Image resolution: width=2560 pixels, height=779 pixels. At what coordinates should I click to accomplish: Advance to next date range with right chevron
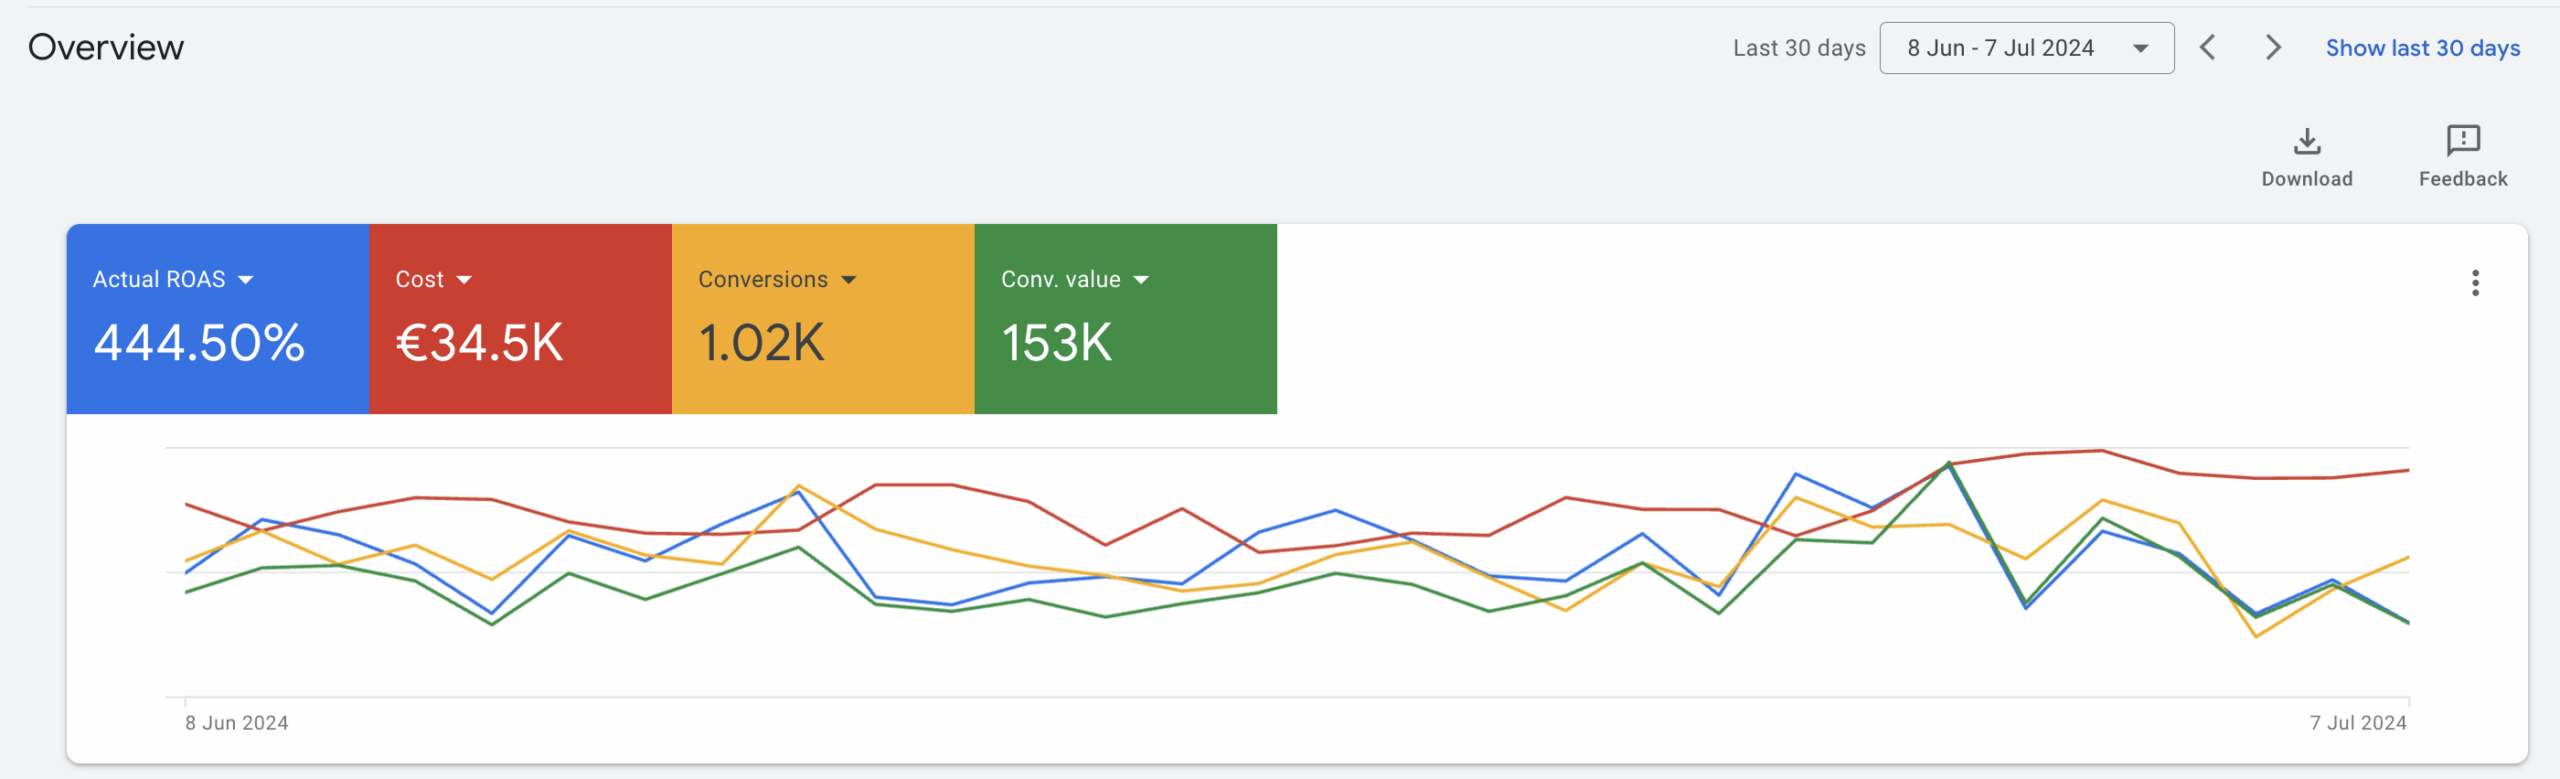[x=2272, y=48]
